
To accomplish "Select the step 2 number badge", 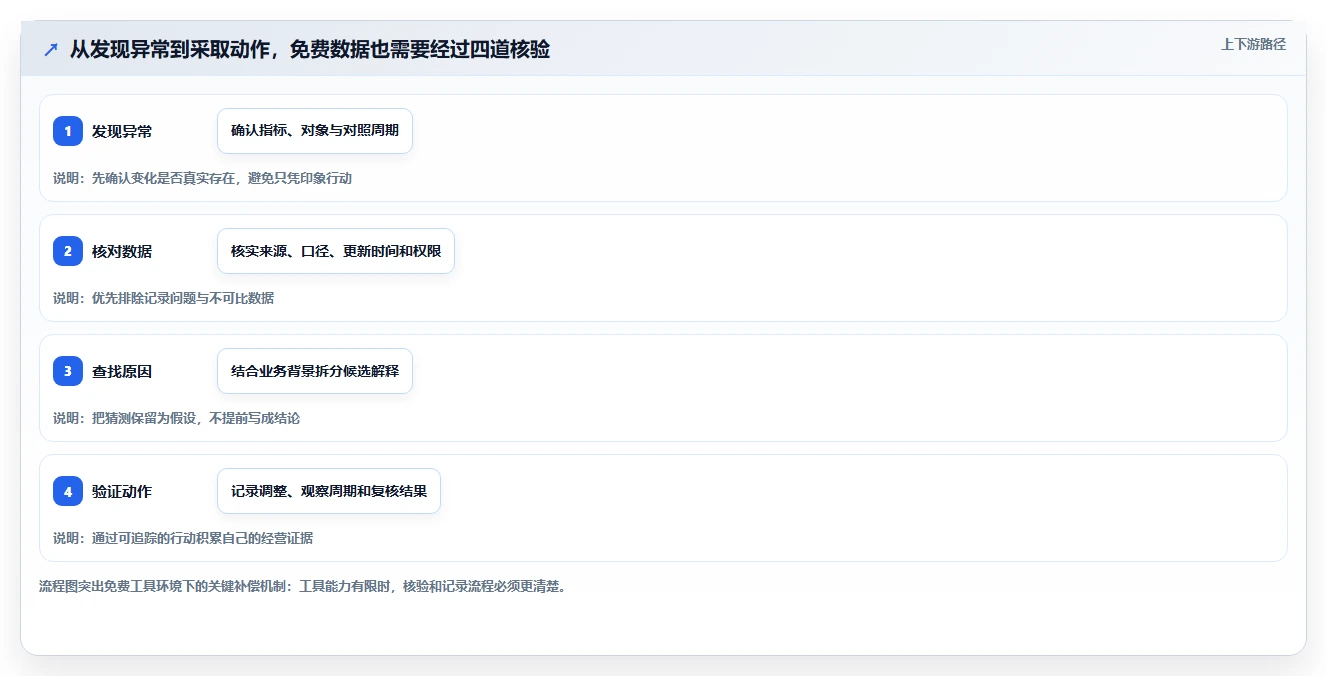I will coord(68,251).
